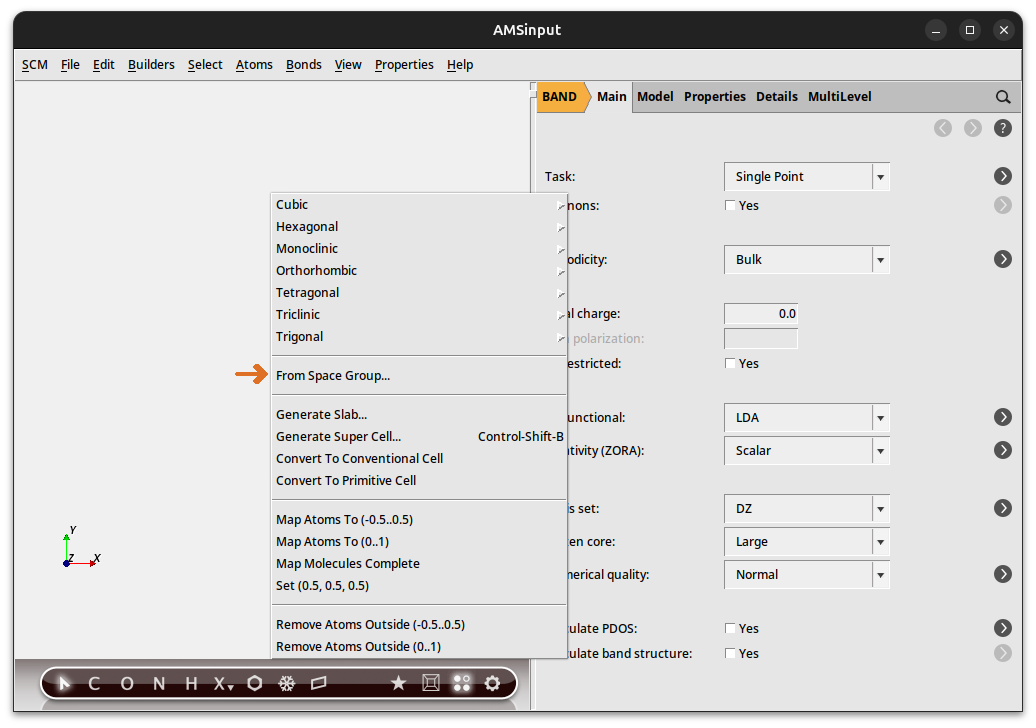Select the pointer arrow tool

65,684
